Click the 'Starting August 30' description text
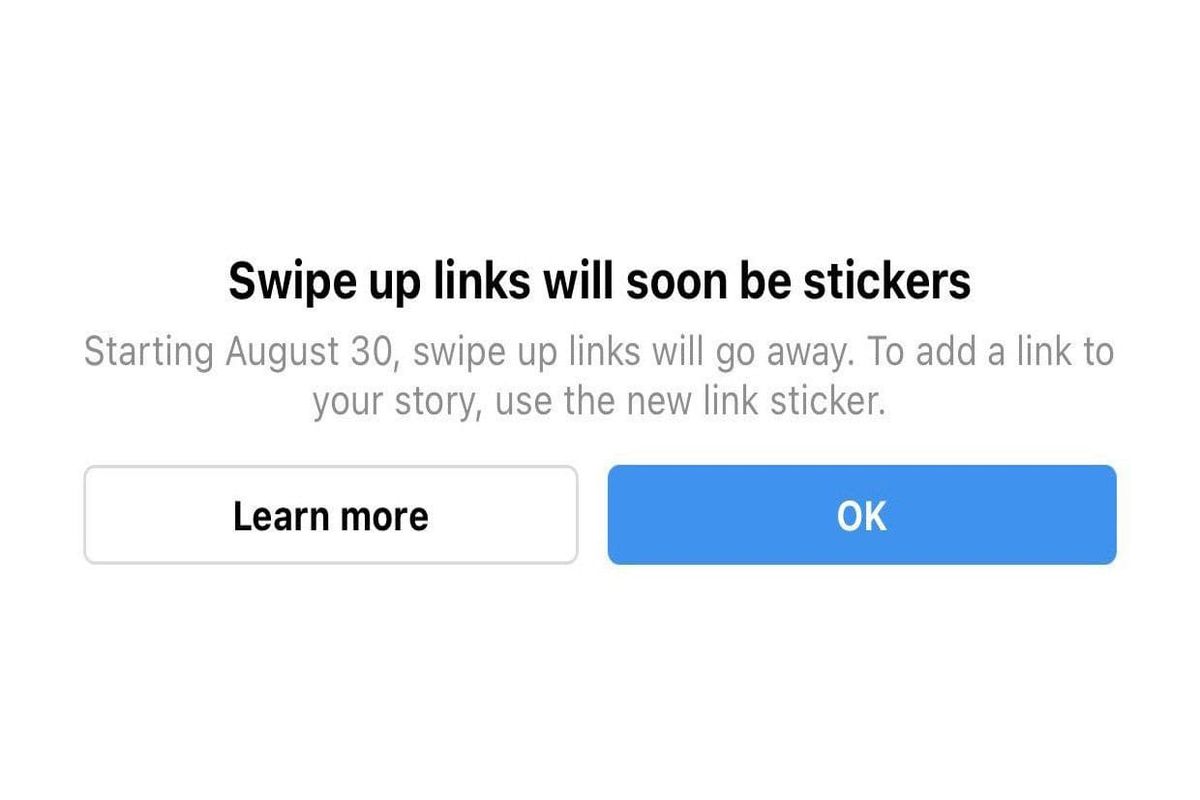Viewport: 1200px width, 800px height. coord(599,378)
